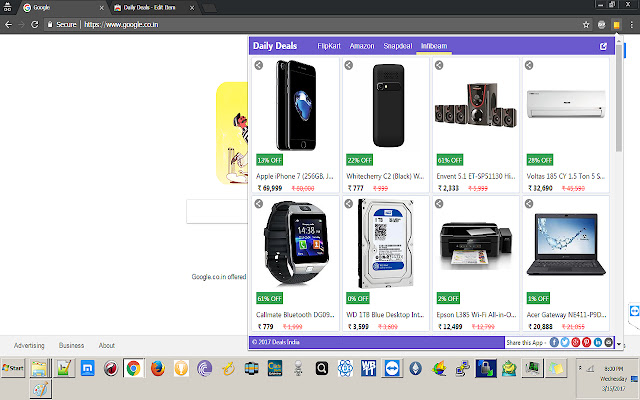Open Paint from the taskbar
The height and width of the screenshot is (400, 640).
coord(40,389)
